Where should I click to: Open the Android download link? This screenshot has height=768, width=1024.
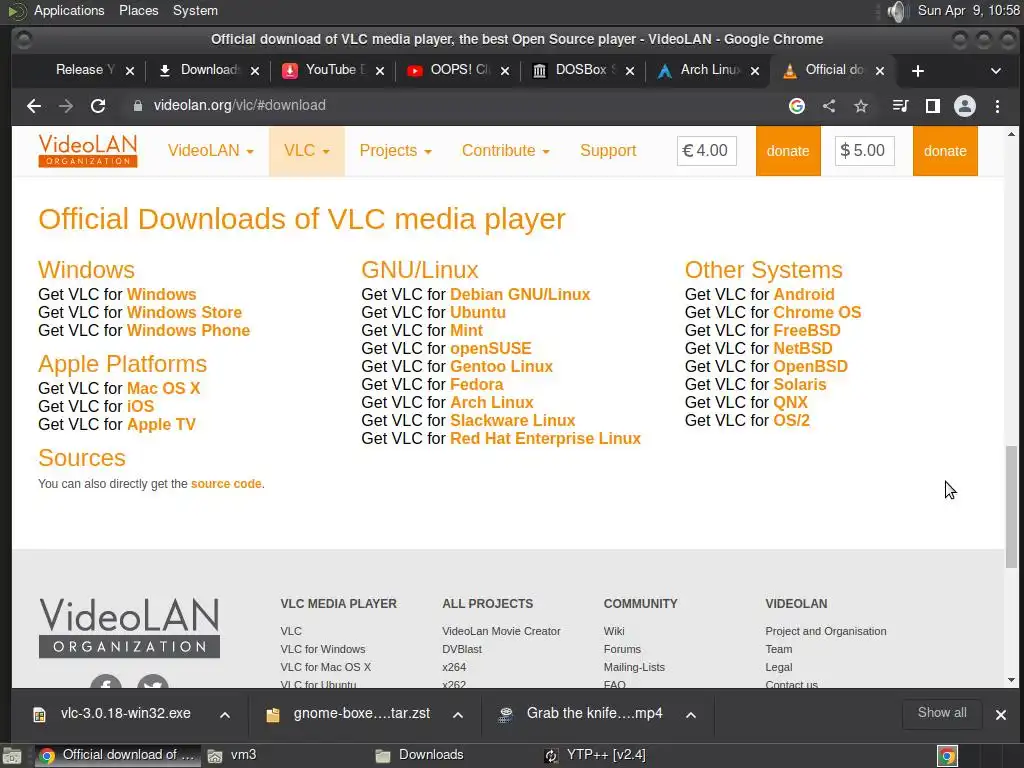pyautogui.click(x=804, y=295)
